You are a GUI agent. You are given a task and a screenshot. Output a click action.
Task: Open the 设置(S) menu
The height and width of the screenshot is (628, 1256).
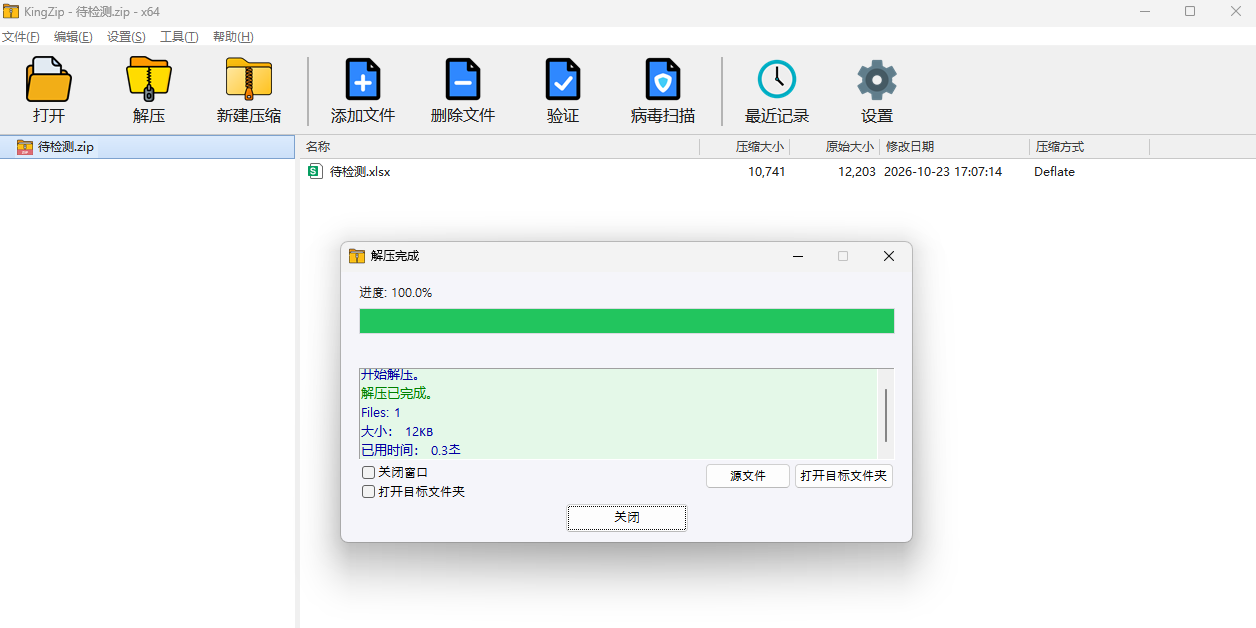click(126, 37)
